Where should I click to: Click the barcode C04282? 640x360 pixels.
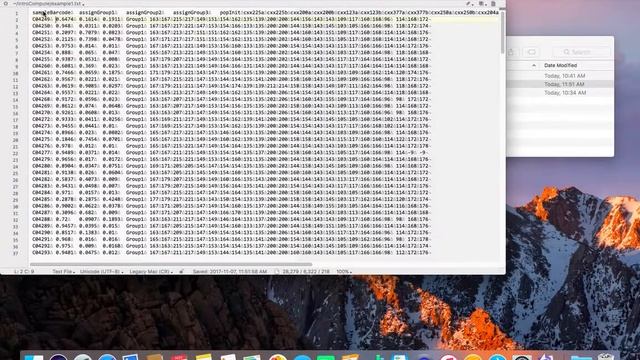[x=42, y=179]
